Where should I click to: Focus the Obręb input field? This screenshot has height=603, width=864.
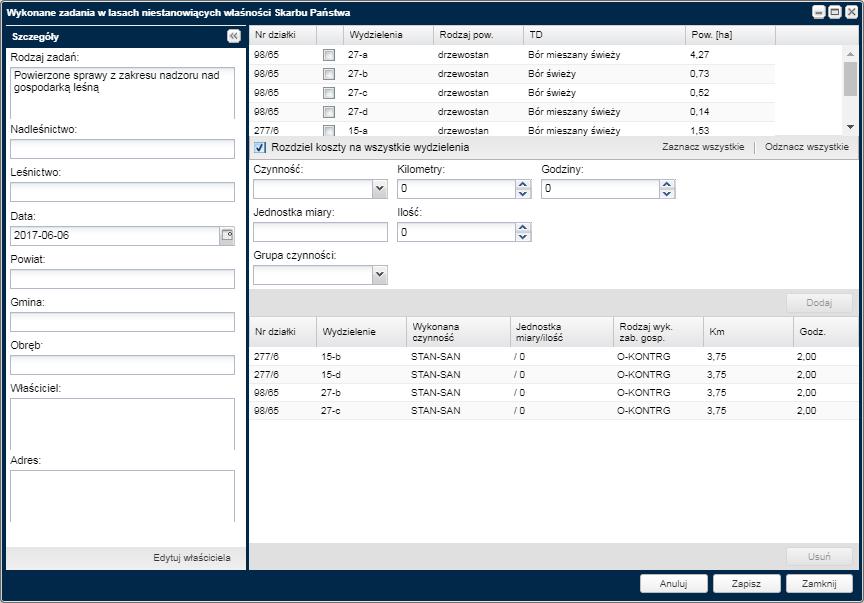[122, 365]
